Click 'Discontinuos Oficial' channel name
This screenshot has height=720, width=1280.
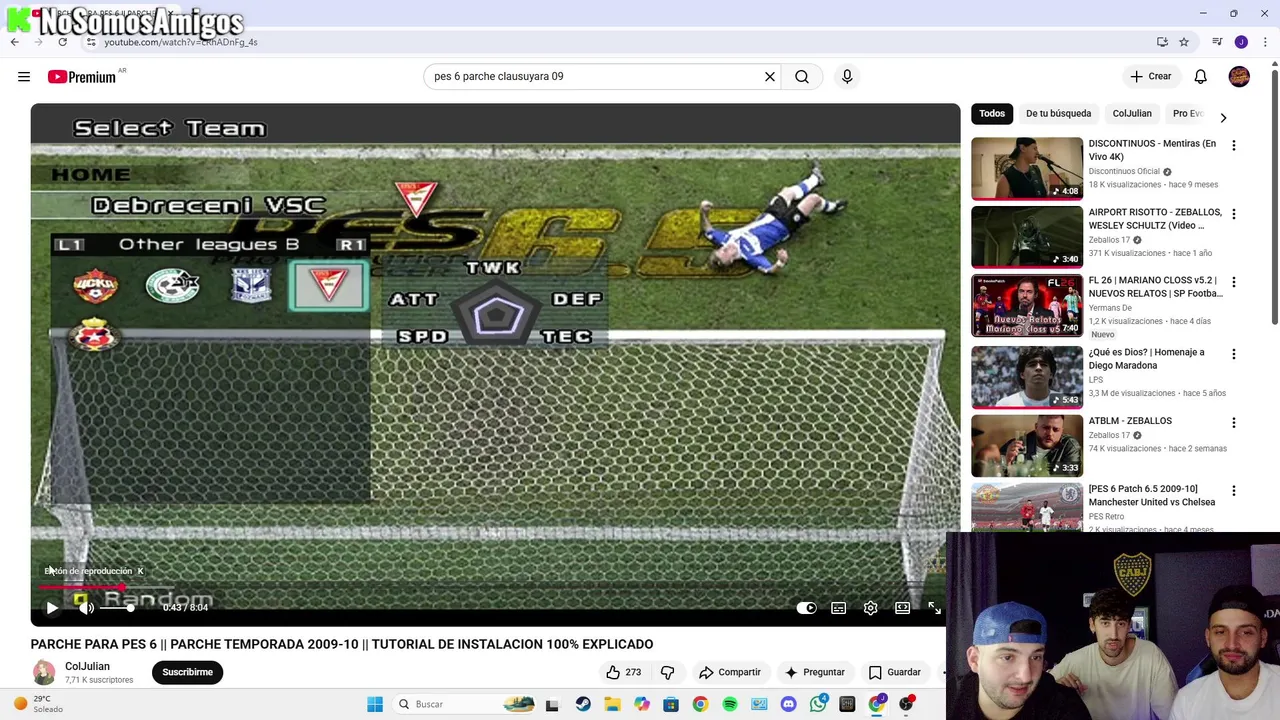(x=1124, y=171)
